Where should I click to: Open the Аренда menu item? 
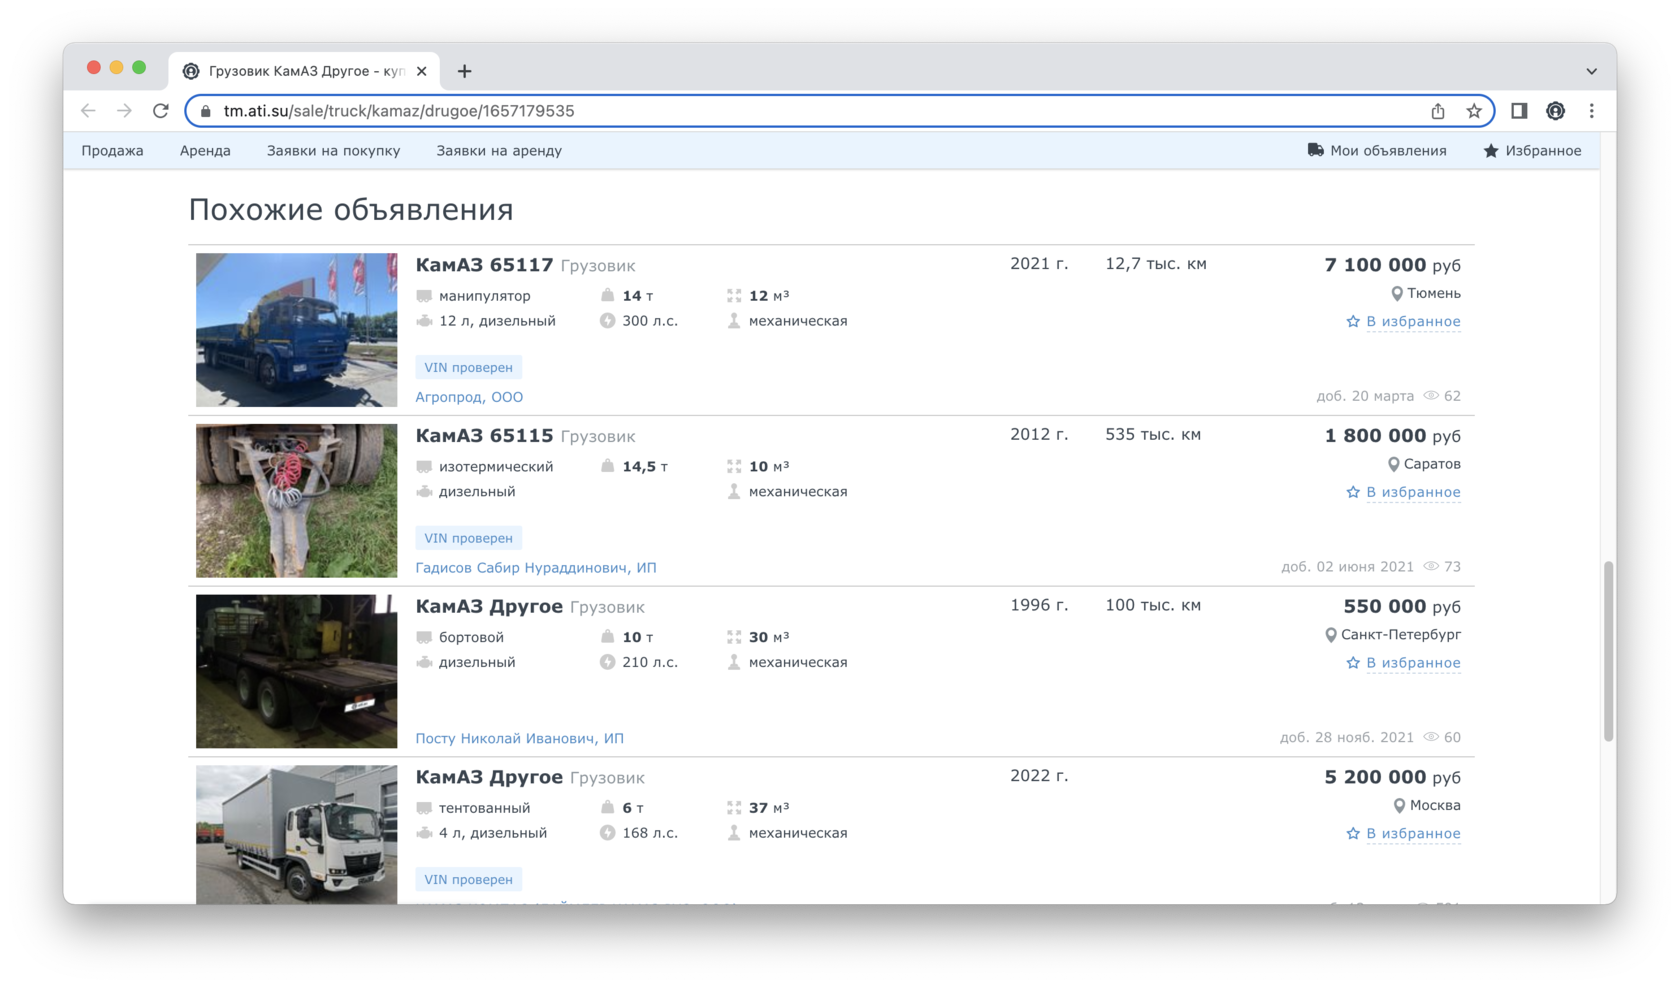tap(205, 151)
